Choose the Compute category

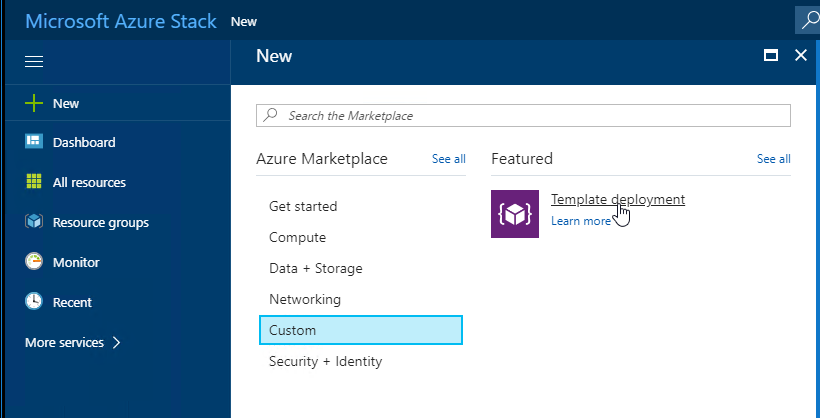click(297, 237)
